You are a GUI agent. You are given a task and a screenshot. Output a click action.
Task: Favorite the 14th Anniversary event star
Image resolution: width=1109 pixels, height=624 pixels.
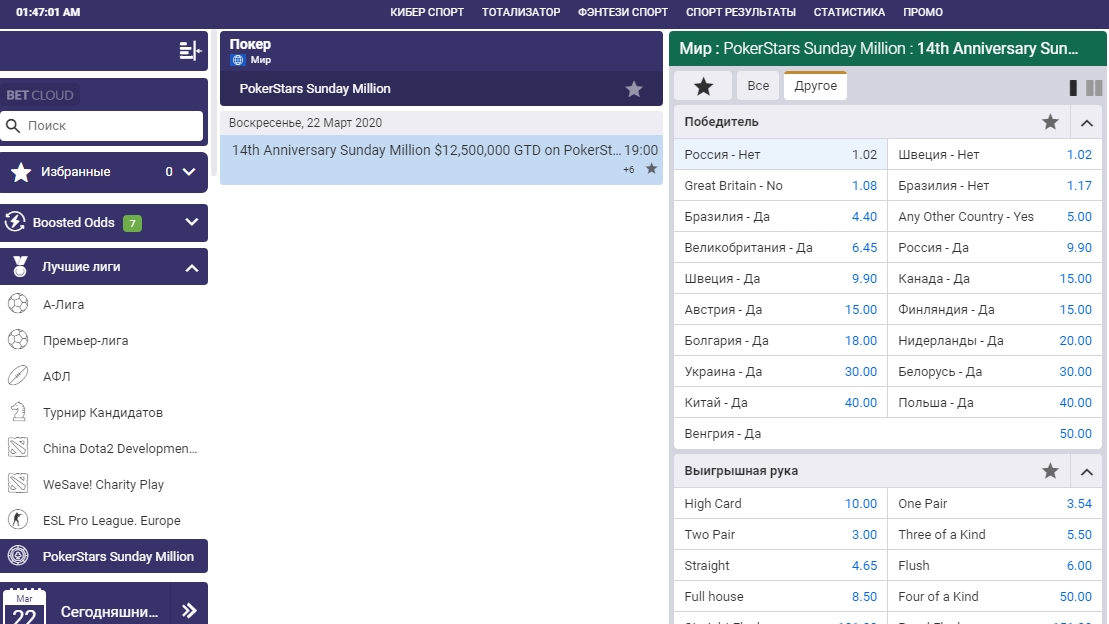coord(651,168)
